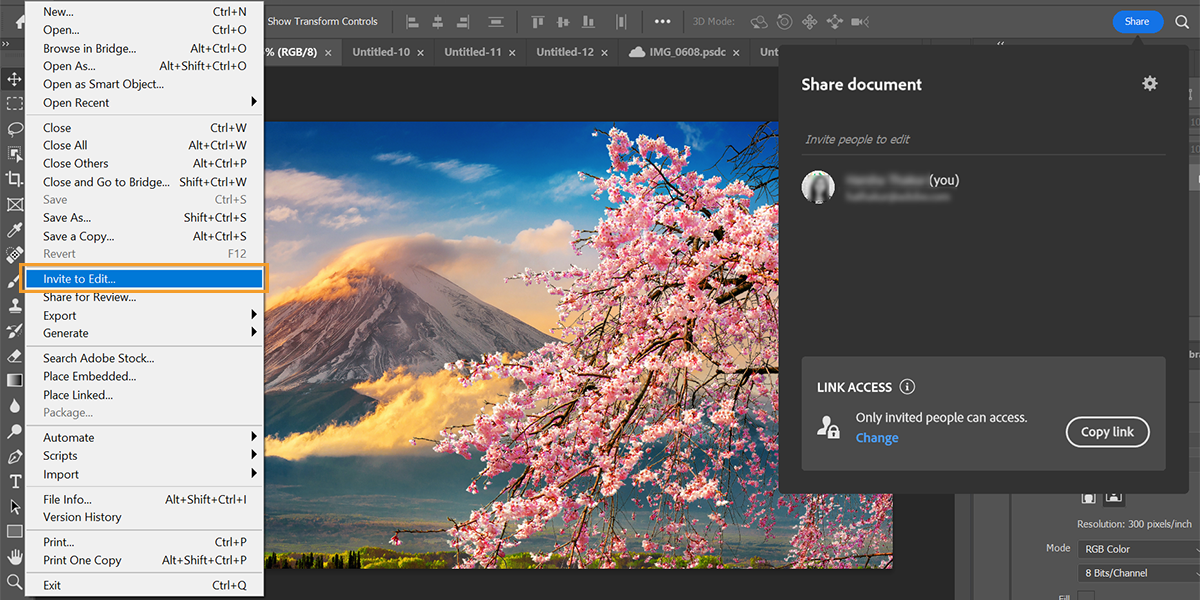
Task: Select the Dodge tool
Action: (x=14, y=431)
